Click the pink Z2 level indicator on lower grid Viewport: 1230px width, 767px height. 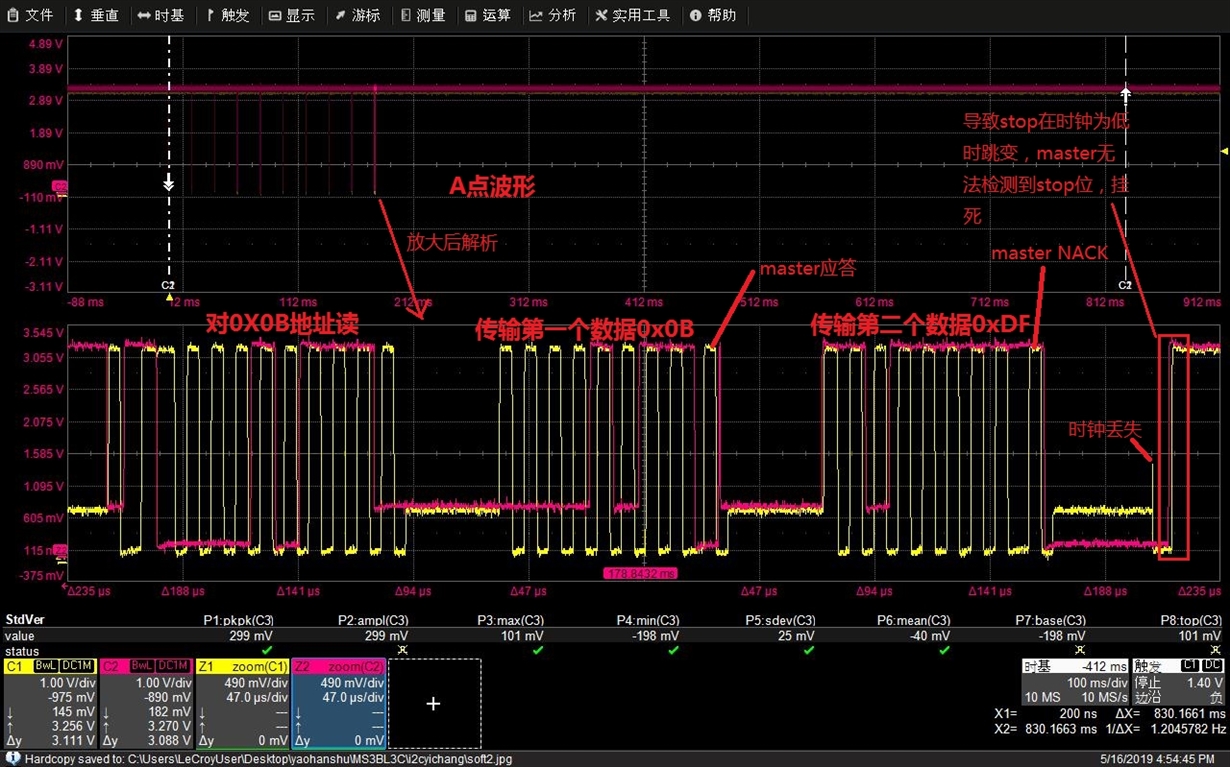pyautogui.click(x=60, y=550)
